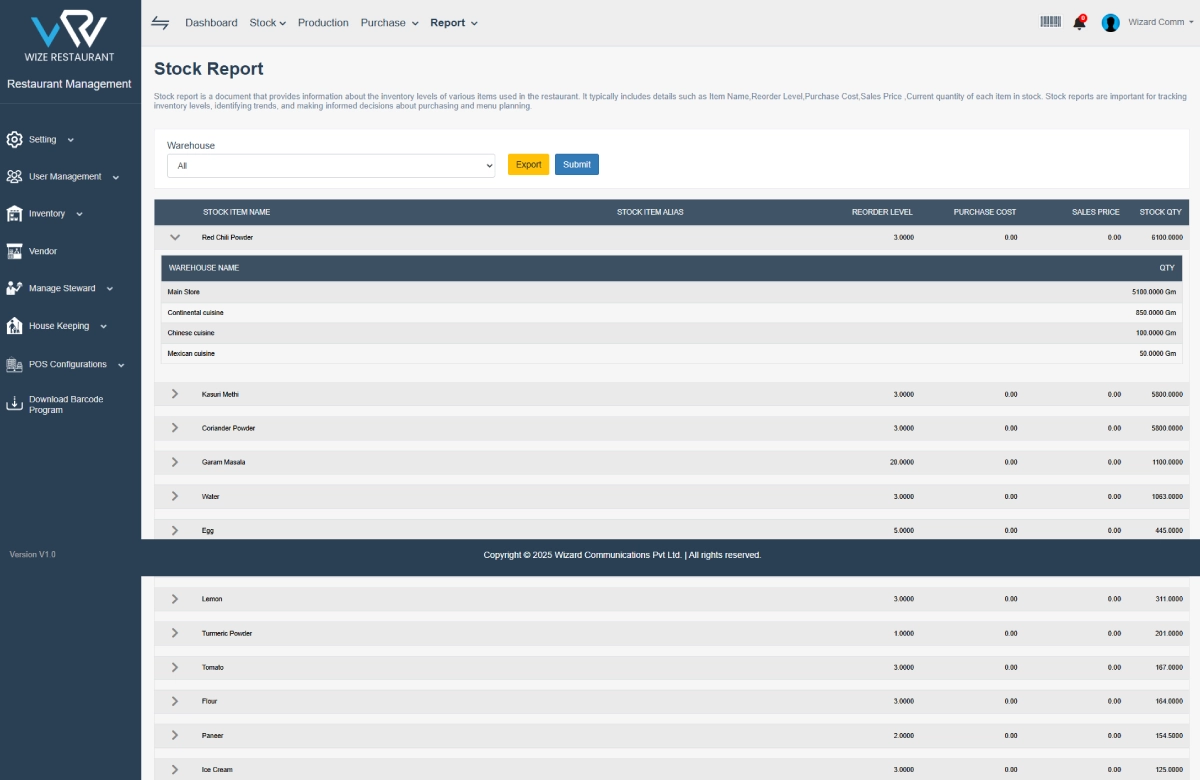Click the yellow Export button
The height and width of the screenshot is (780, 1200).
(528, 165)
